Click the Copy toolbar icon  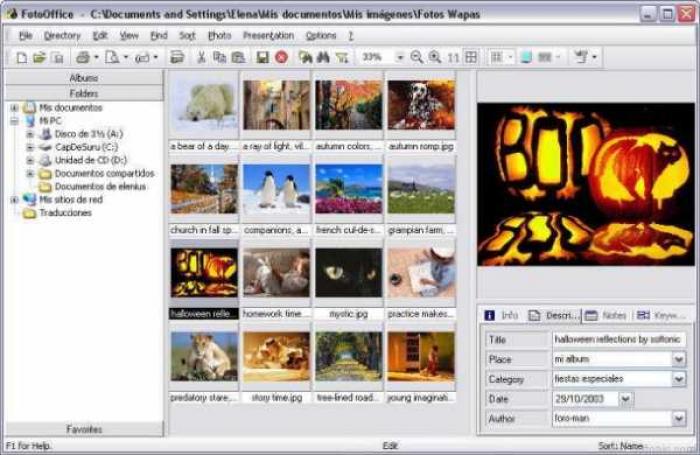tap(219, 58)
